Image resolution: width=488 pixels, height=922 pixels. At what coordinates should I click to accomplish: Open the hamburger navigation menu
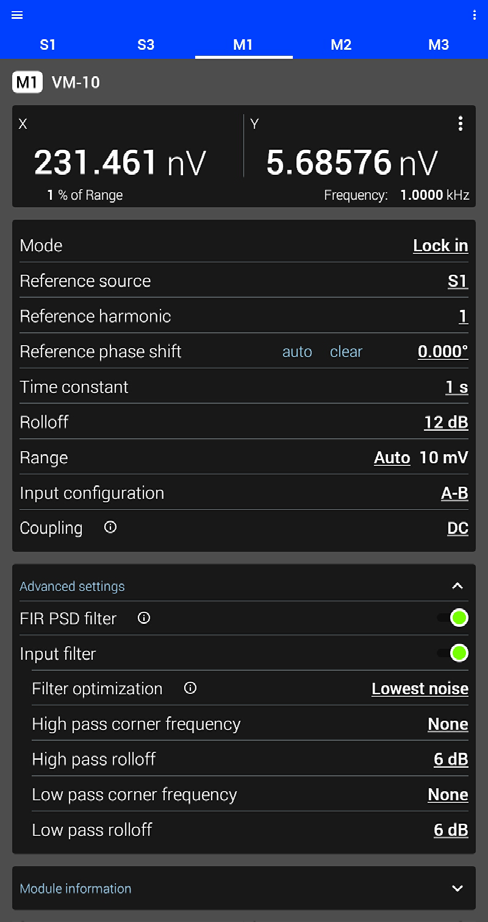17,16
